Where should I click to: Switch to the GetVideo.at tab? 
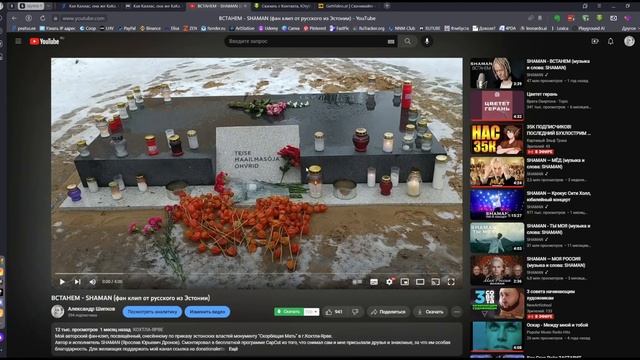pos(346,6)
